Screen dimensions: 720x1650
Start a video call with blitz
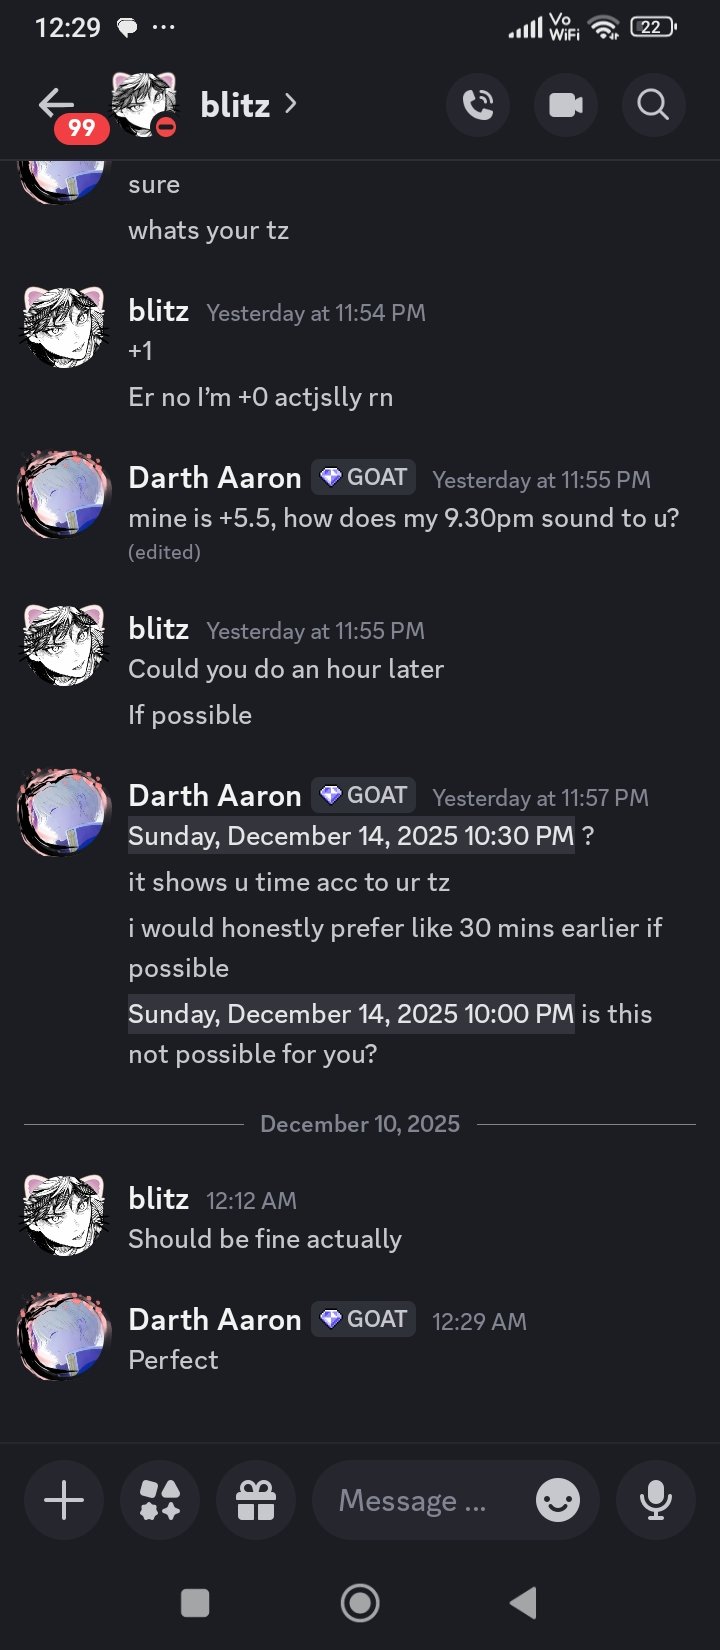click(566, 104)
